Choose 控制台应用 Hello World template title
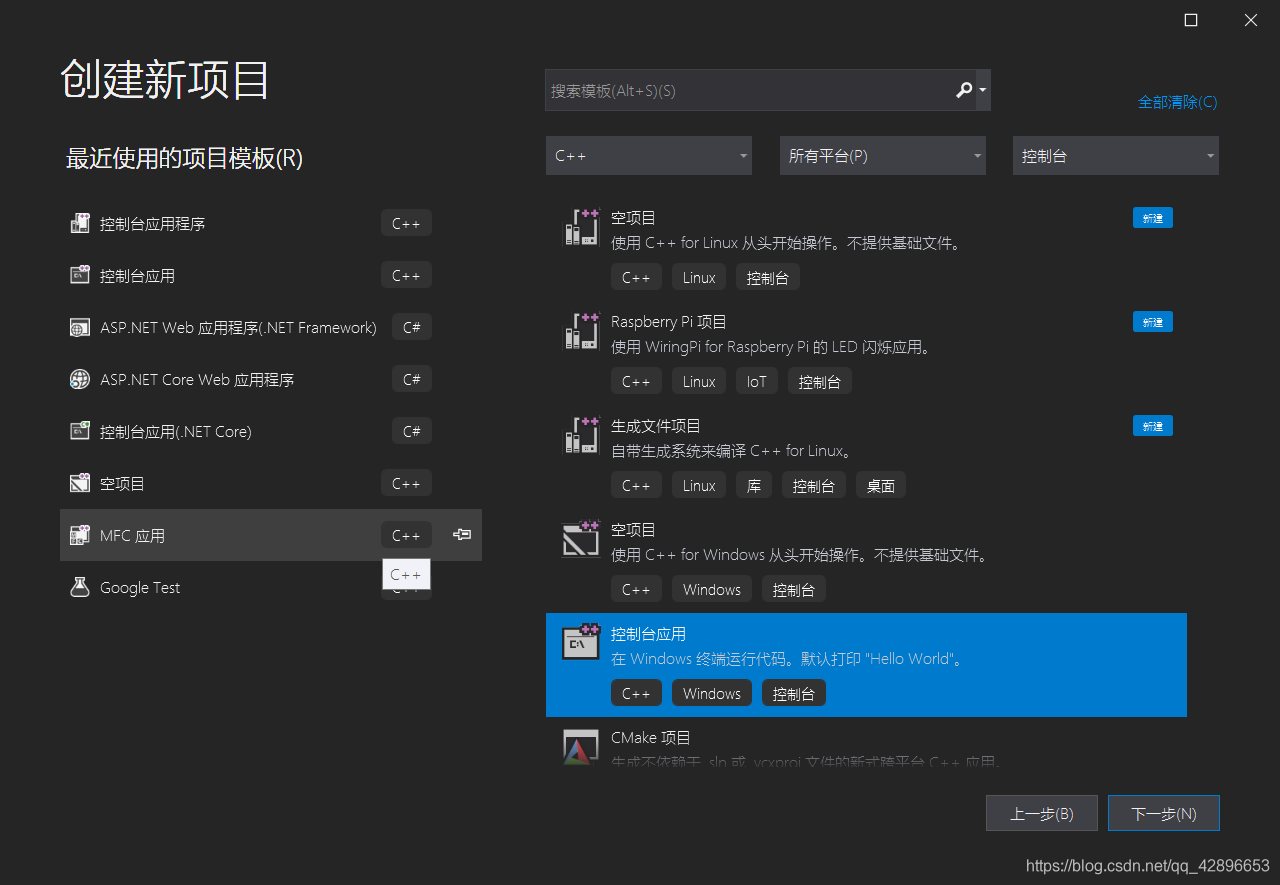The height and width of the screenshot is (885, 1280). pos(648,634)
